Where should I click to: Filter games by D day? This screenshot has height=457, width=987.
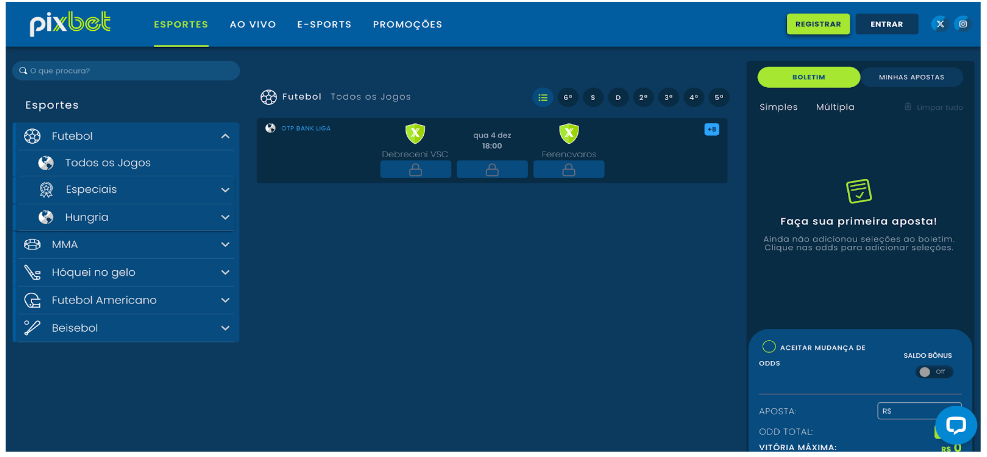click(x=618, y=98)
